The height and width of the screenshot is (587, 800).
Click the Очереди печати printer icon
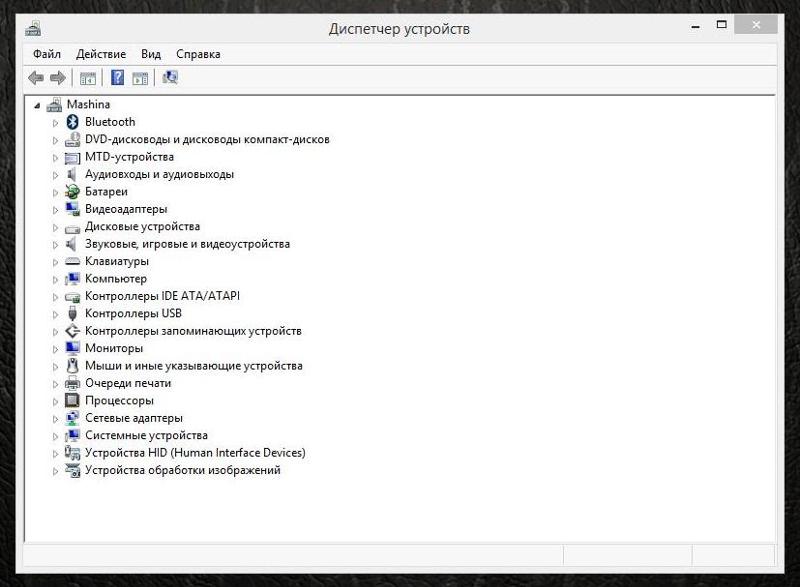(x=72, y=383)
